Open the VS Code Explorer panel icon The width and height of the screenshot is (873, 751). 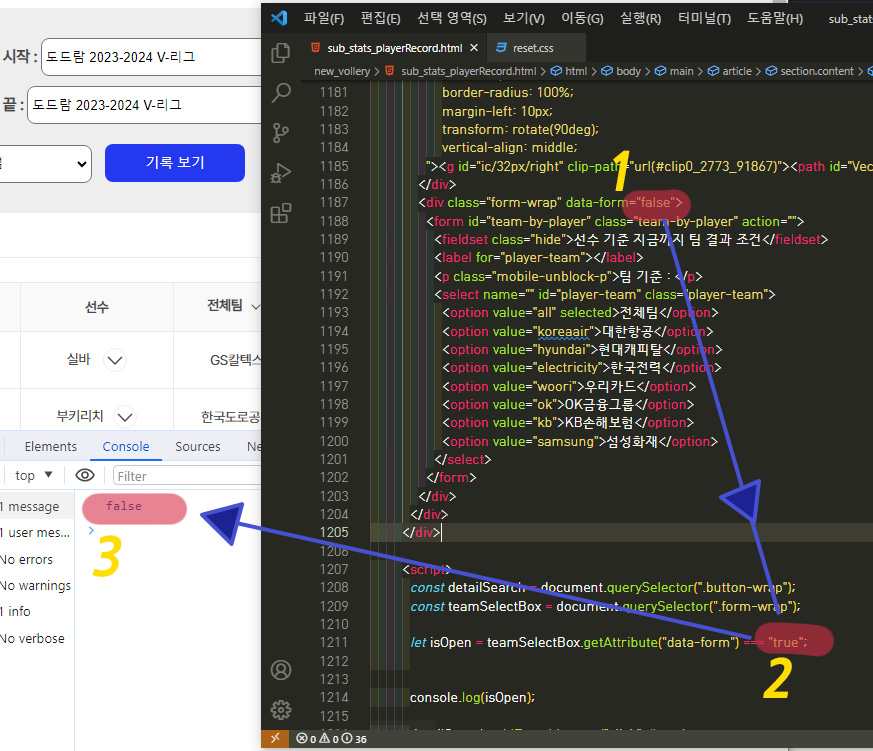point(281,53)
